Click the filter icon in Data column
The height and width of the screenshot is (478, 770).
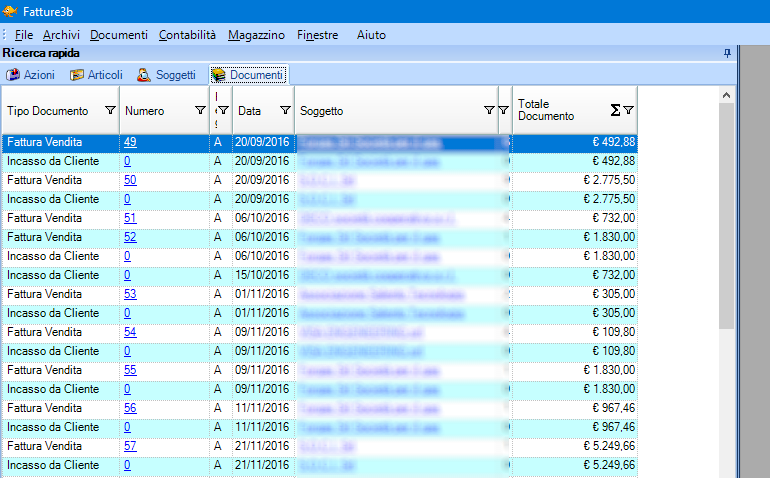(285, 110)
